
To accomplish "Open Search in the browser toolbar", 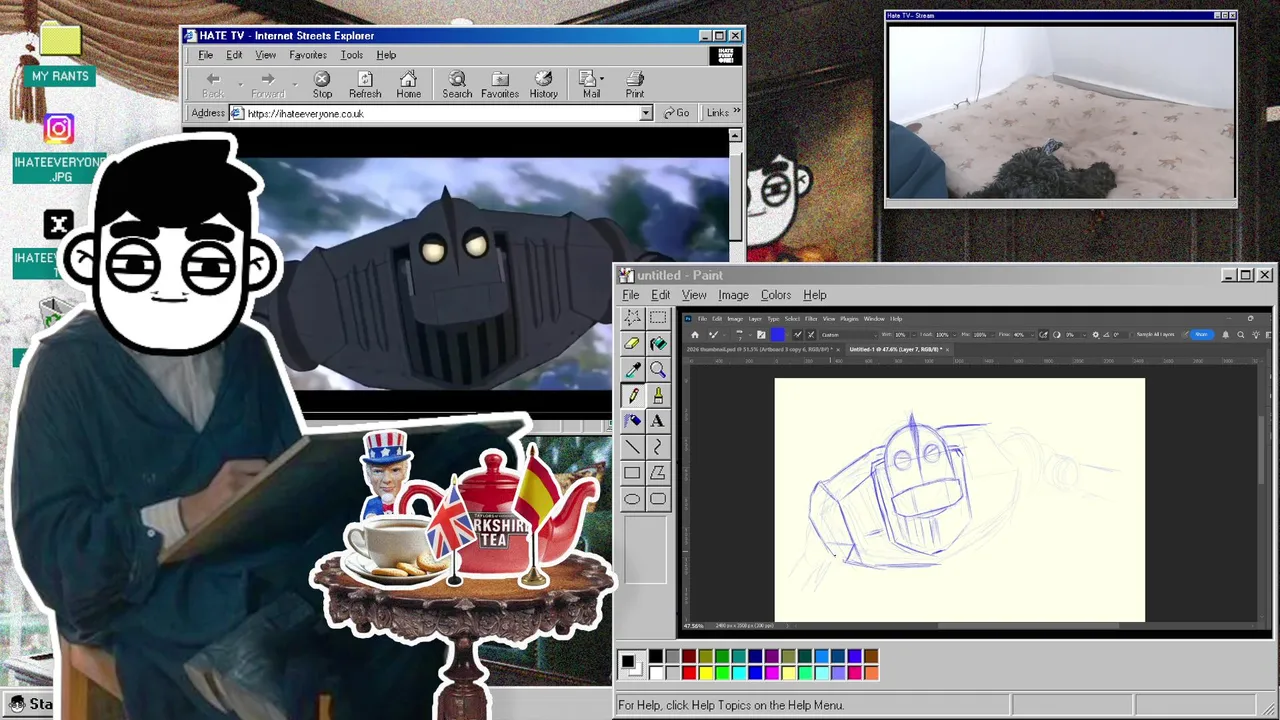I will tap(457, 85).
